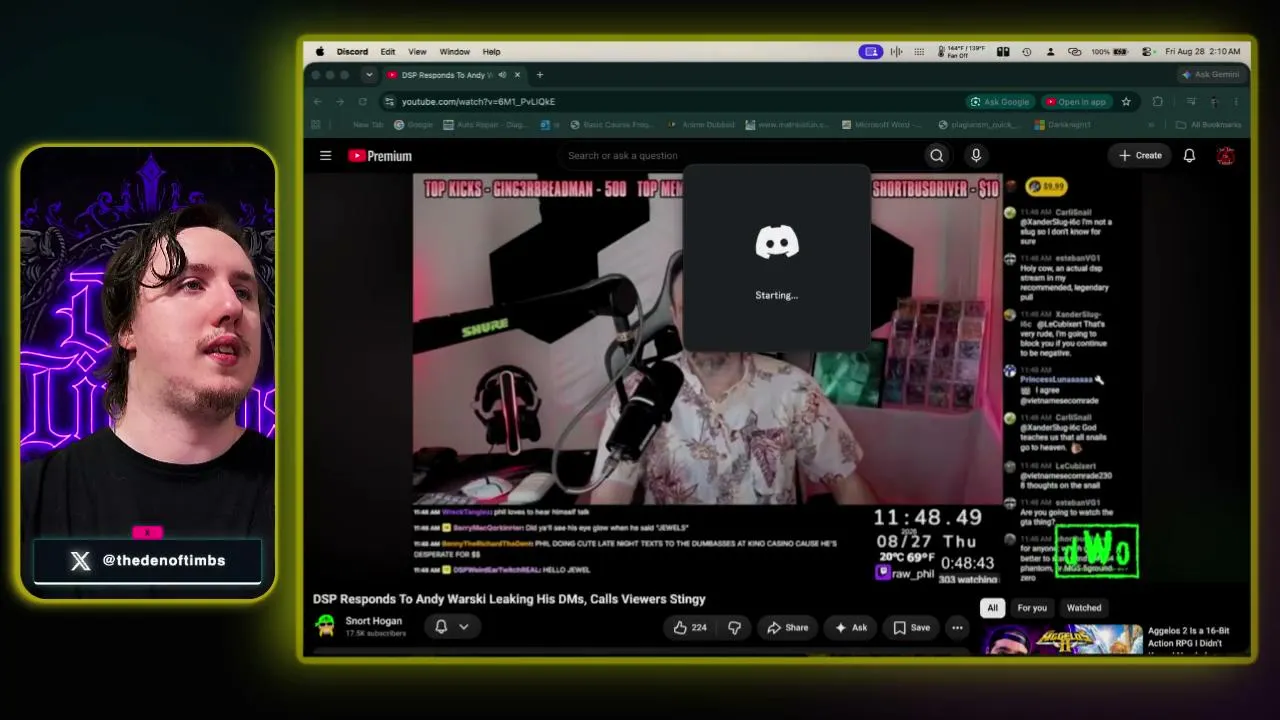Image resolution: width=1280 pixels, height=720 pixels.
Task: Open the Window menu in the menu bar
Action: pyautogui.click(x=454, y=52)
